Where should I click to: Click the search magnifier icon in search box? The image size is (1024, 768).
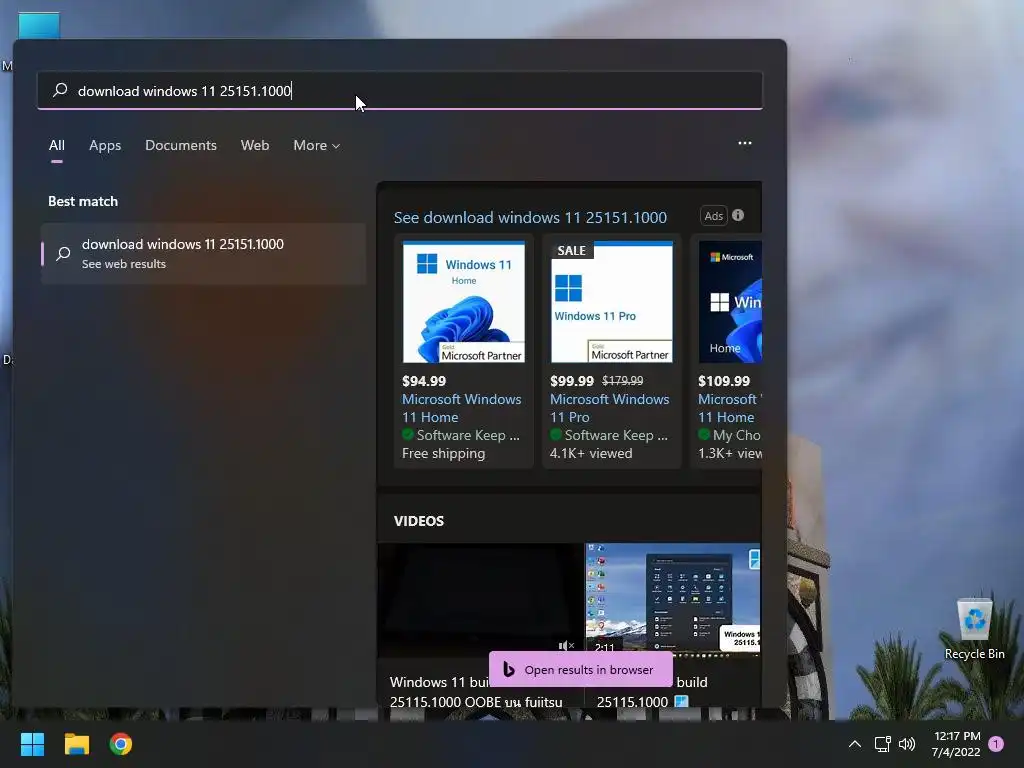click(60, 90)
